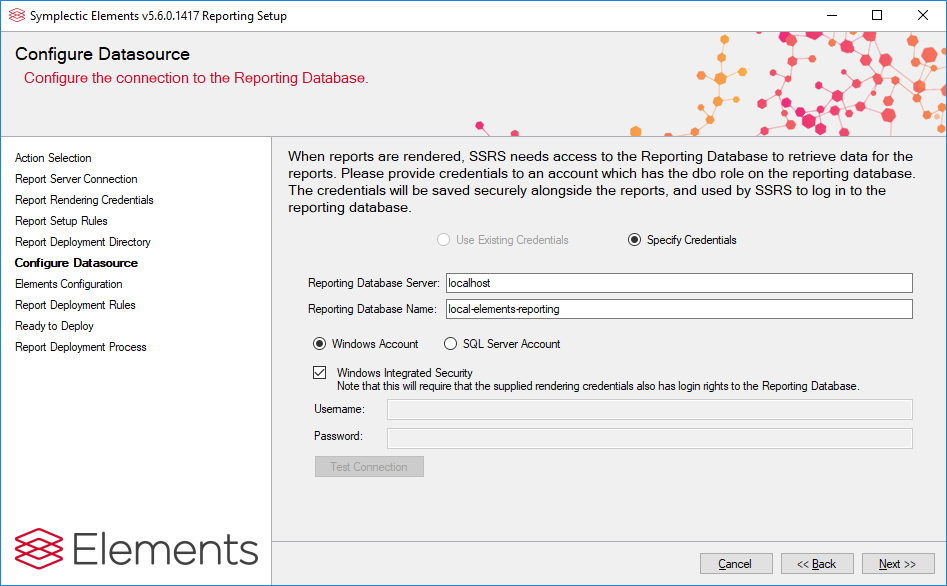The height and width of the screenshot is (586, 947).
Task: Open the Report Setup Rules step
Action: (x=61, y=221)
